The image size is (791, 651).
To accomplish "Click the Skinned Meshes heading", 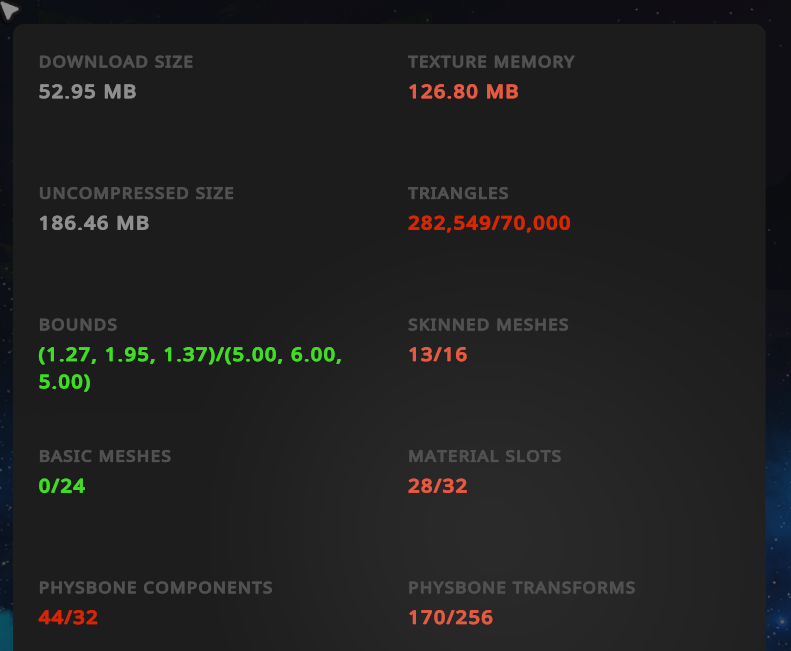I will (x=488, y=324).
